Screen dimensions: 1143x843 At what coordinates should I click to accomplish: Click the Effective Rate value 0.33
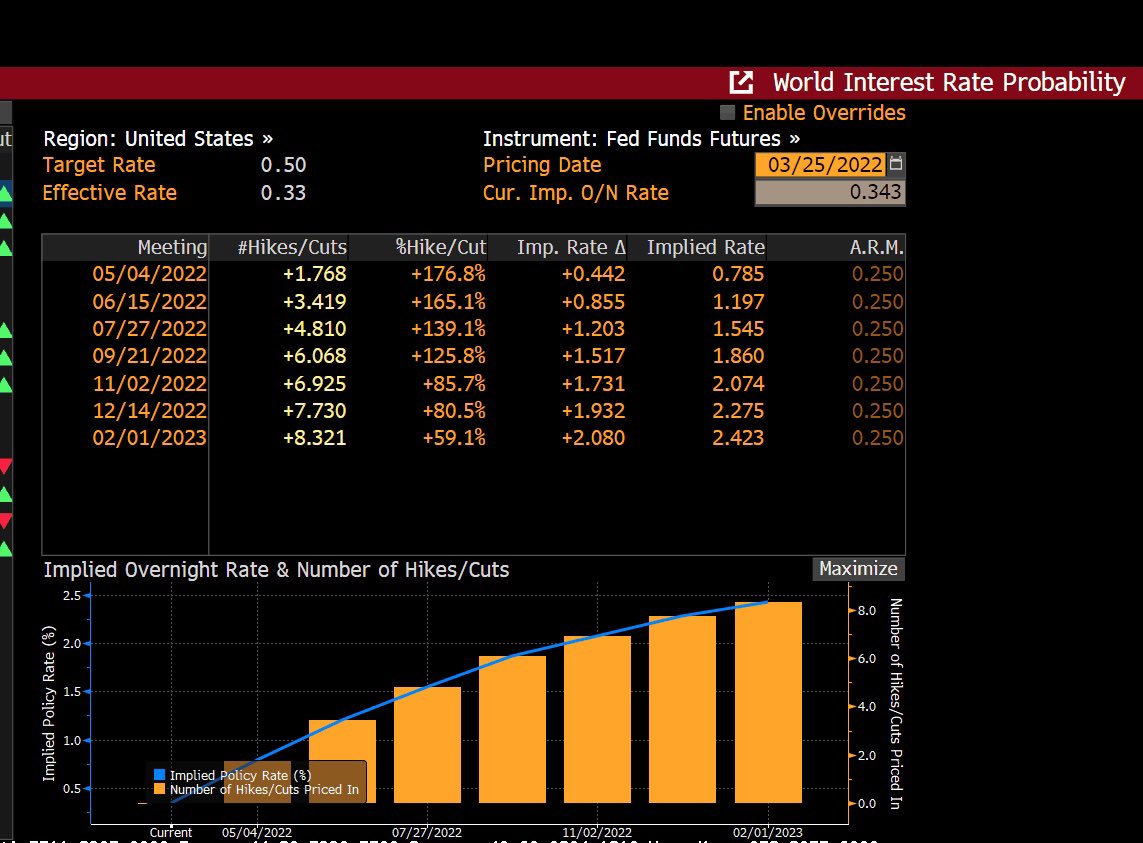(284, 193)
